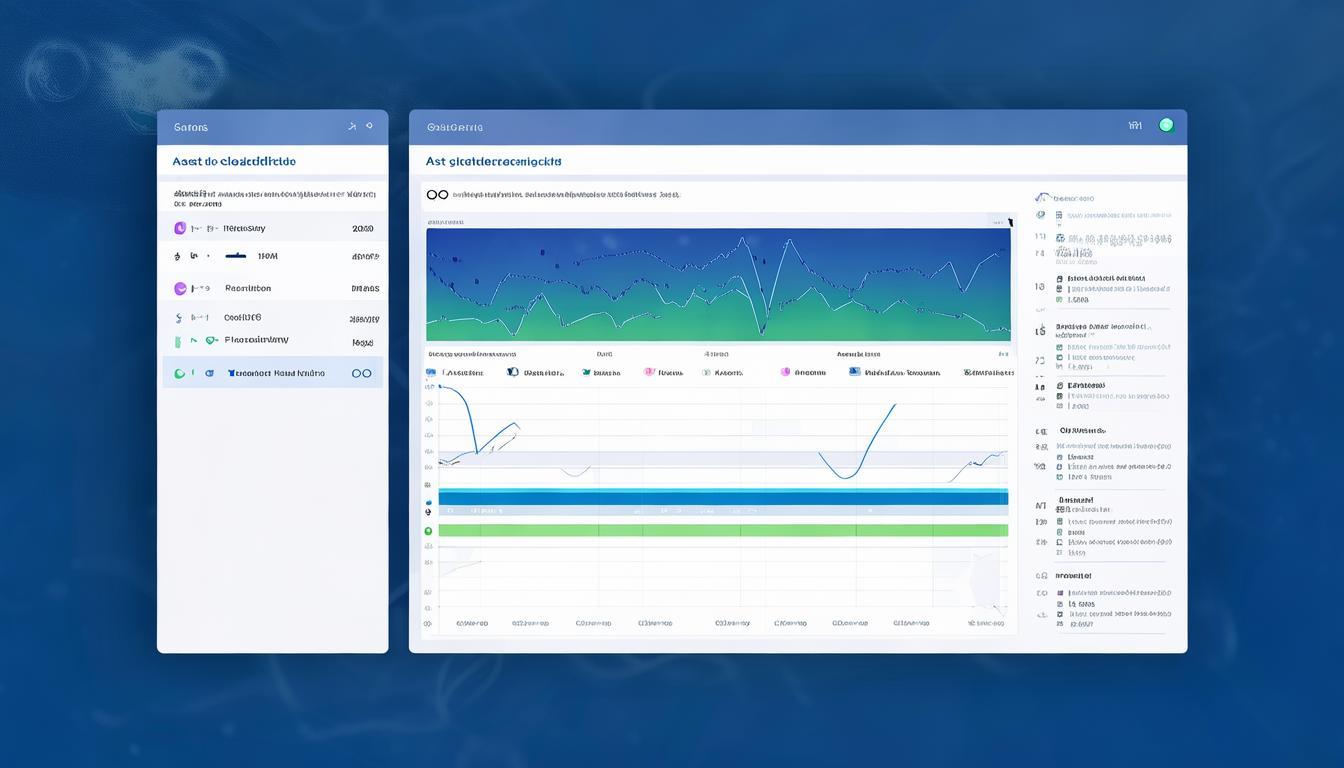Screen dimensions: 1344x768
Task: Toggle the double-circle control above the area chart
Action: coord(437,195)
